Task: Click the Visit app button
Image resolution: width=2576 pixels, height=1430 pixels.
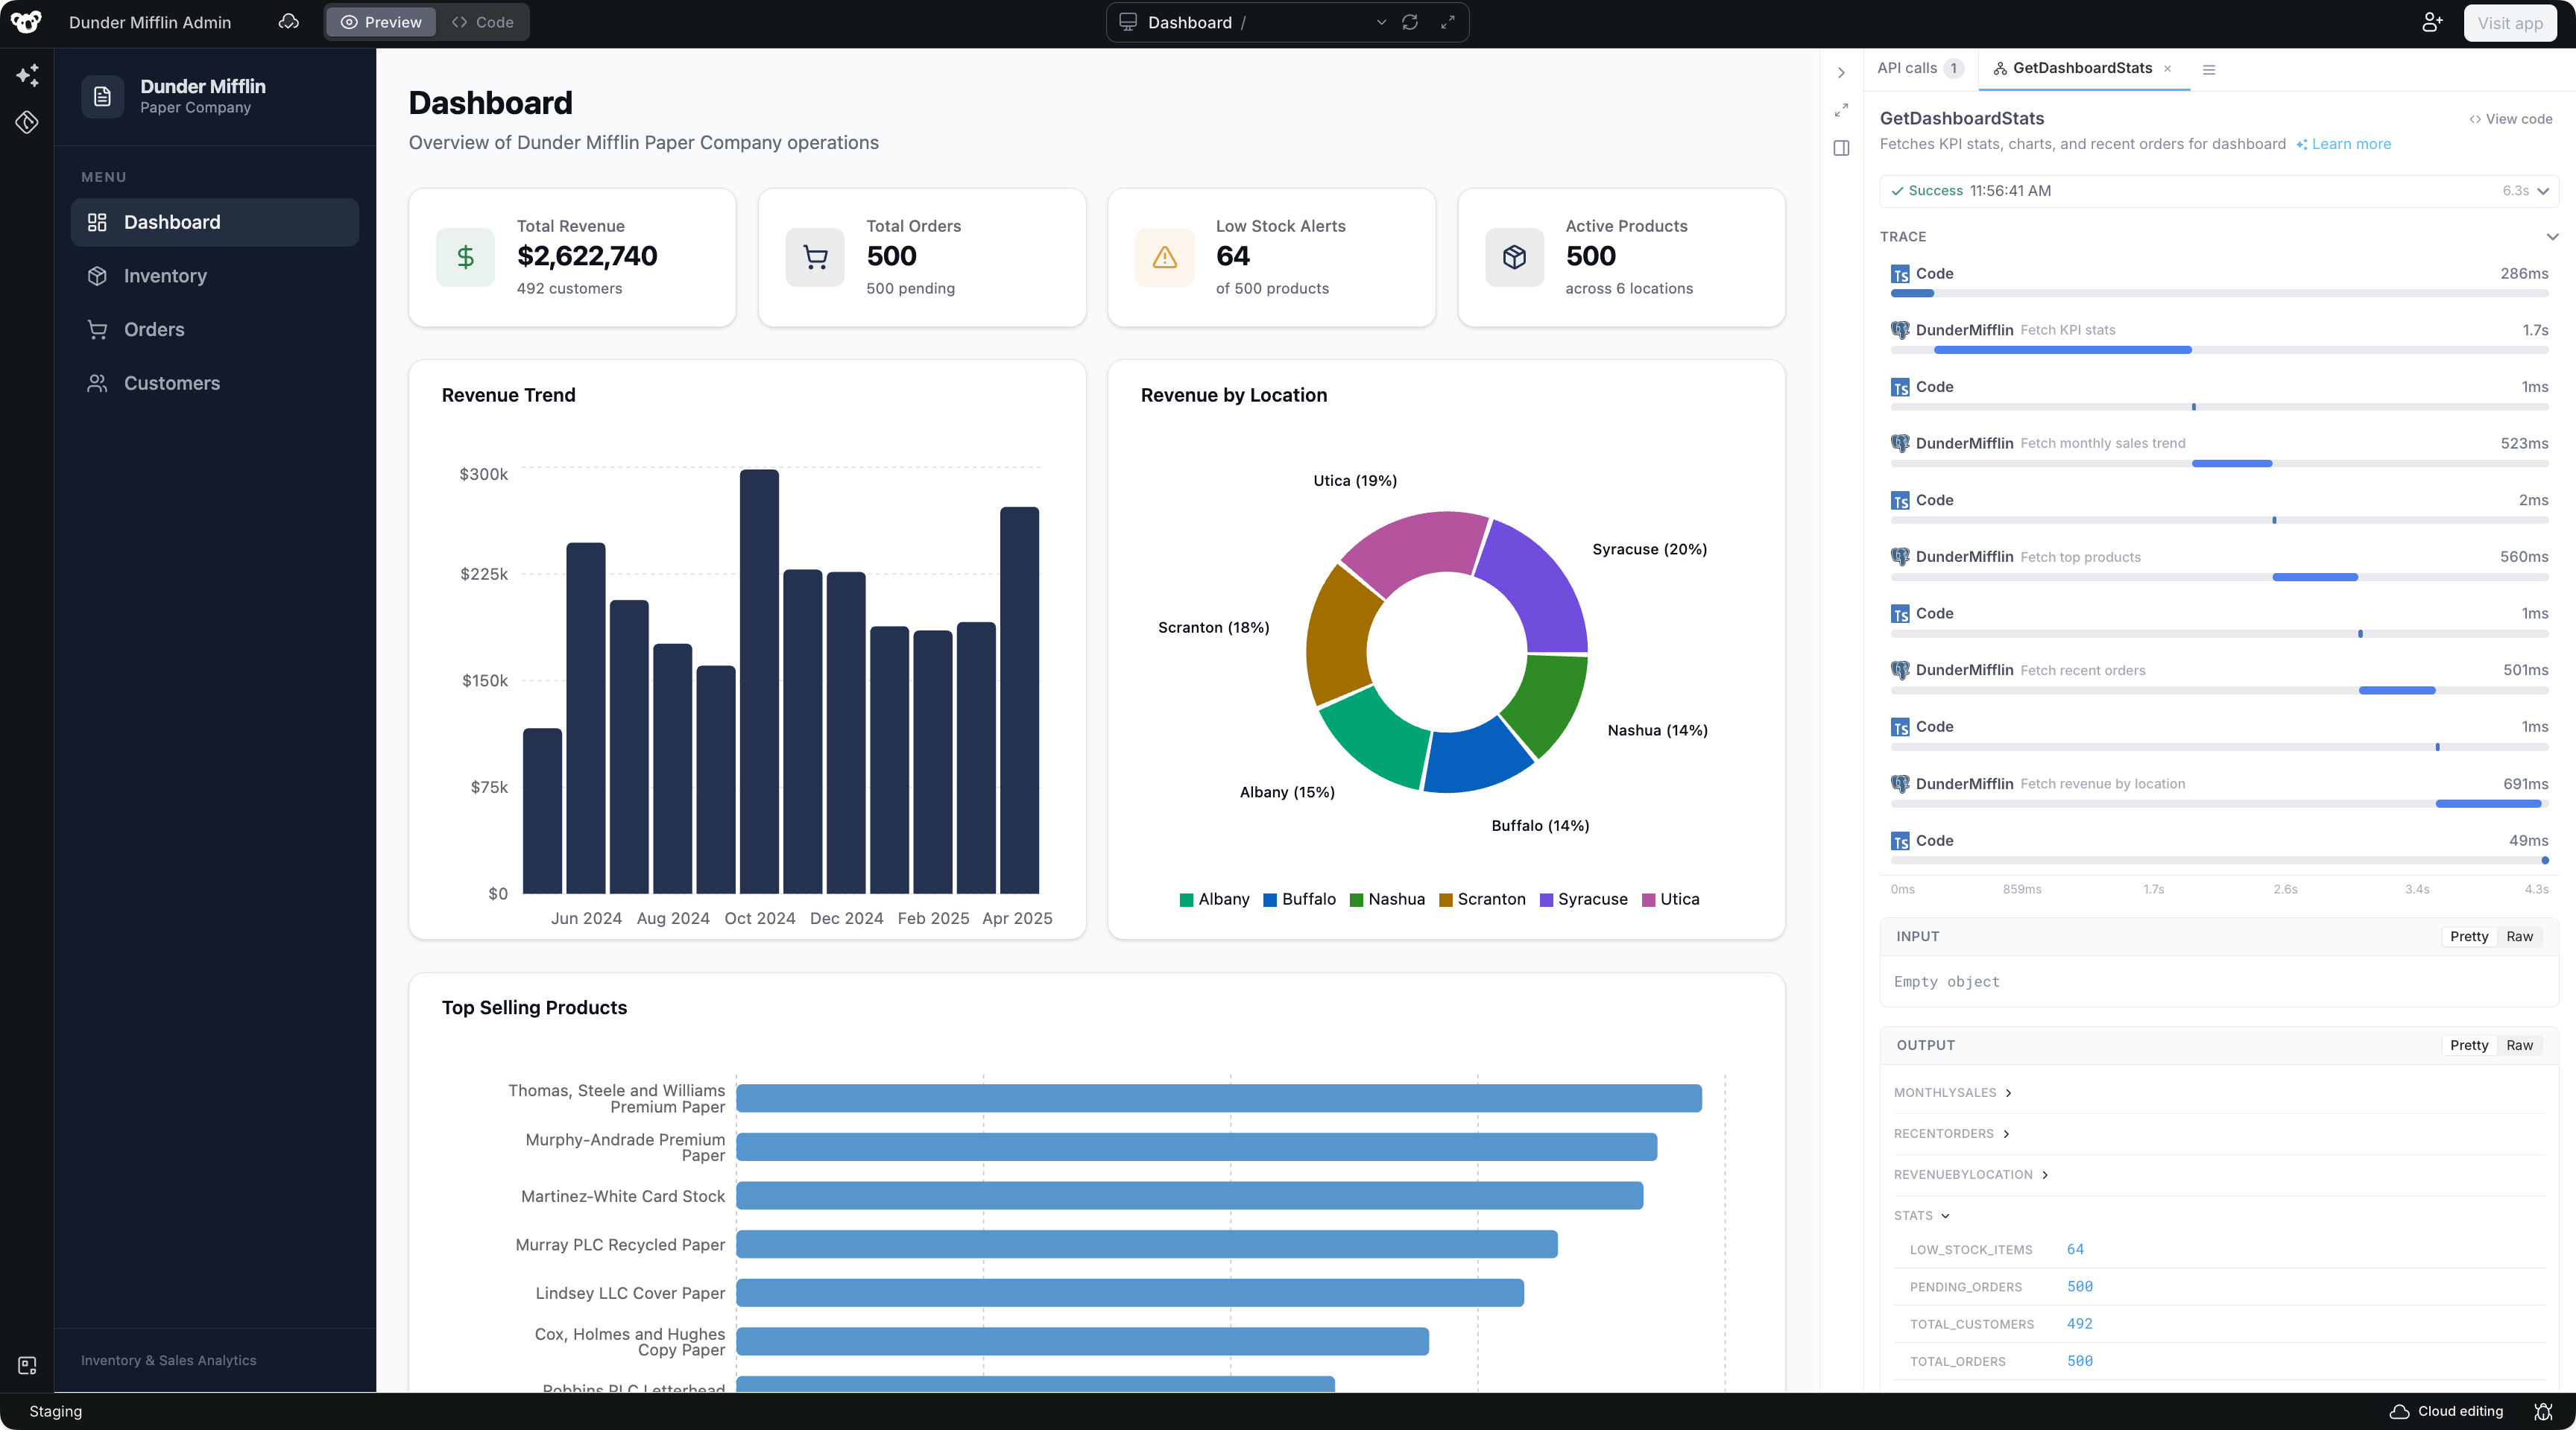Action: pyautogui.click(x=2510, y=22)
